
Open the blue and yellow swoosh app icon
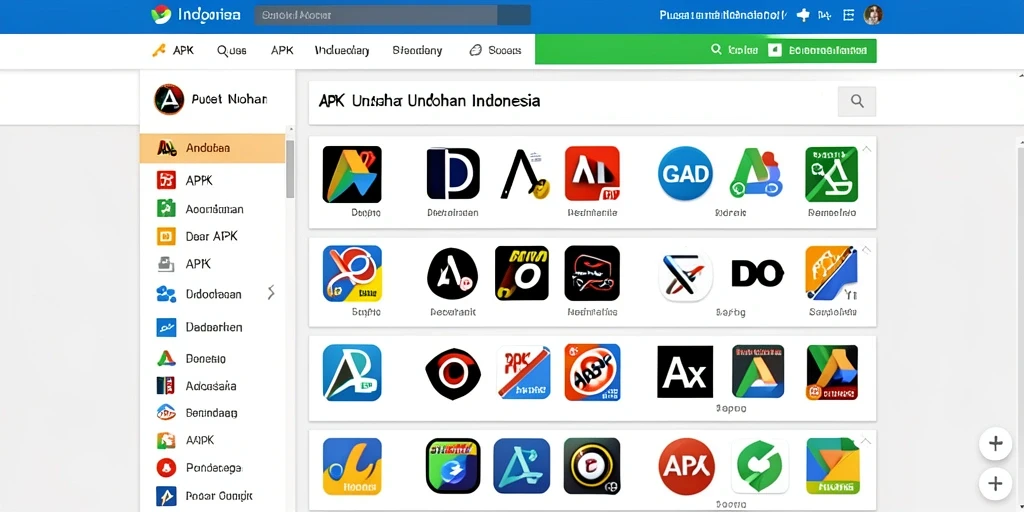coord(352,466)
